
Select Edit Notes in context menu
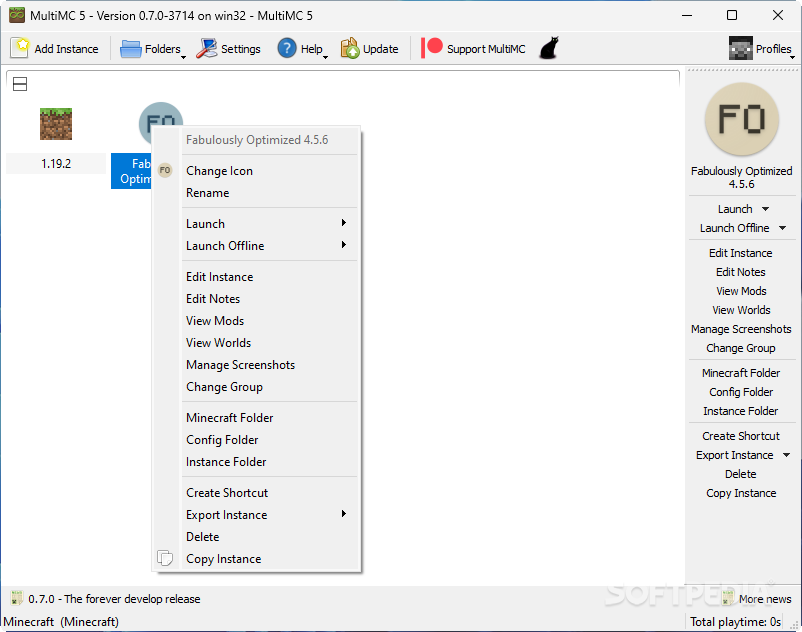click(x=213, y=299)
